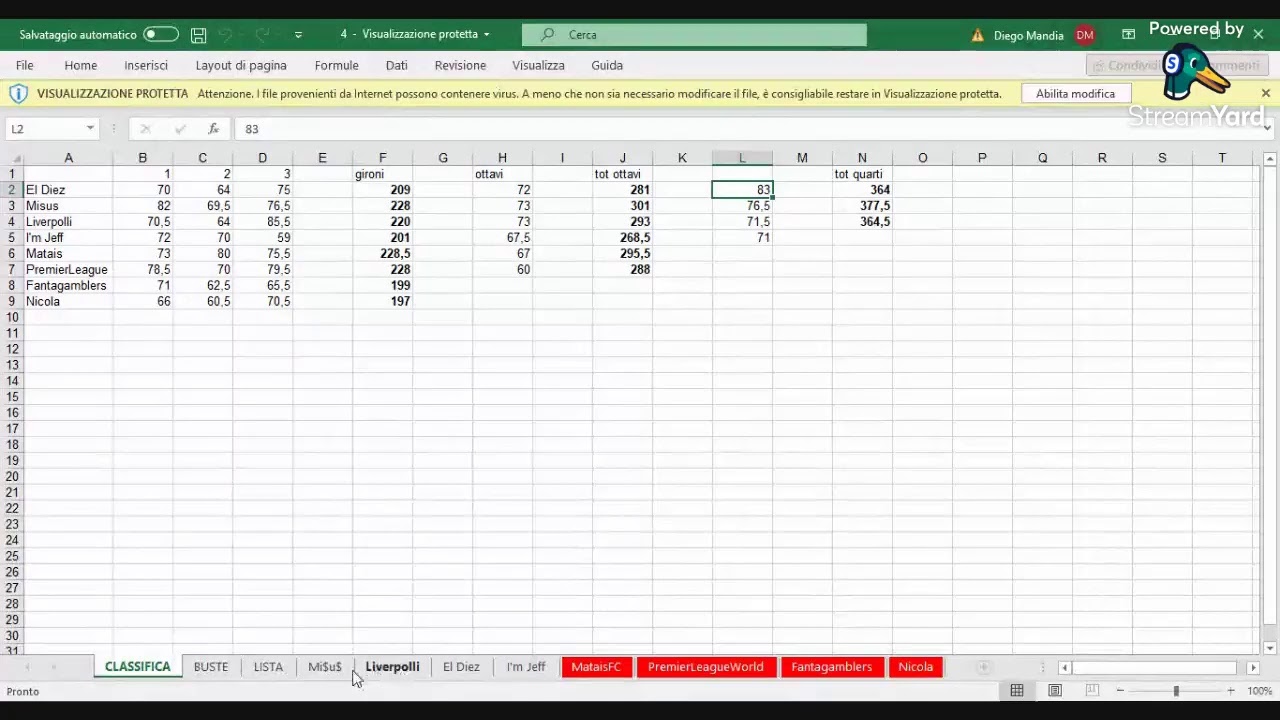Open the DM account avatar
The image size is (1280, 720).
point(1085,35)
